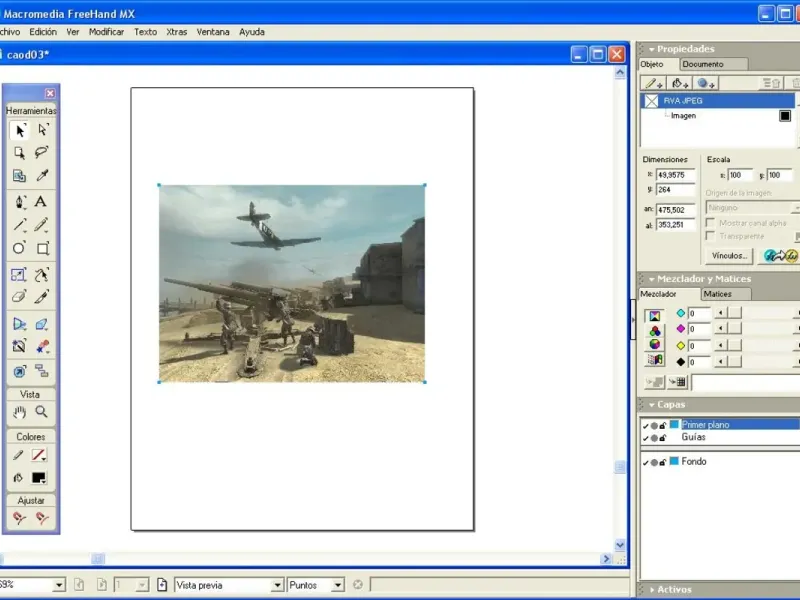Open the Modificar menu
Viewport: 800px width, 600px height.
click(x=106, y=32)
